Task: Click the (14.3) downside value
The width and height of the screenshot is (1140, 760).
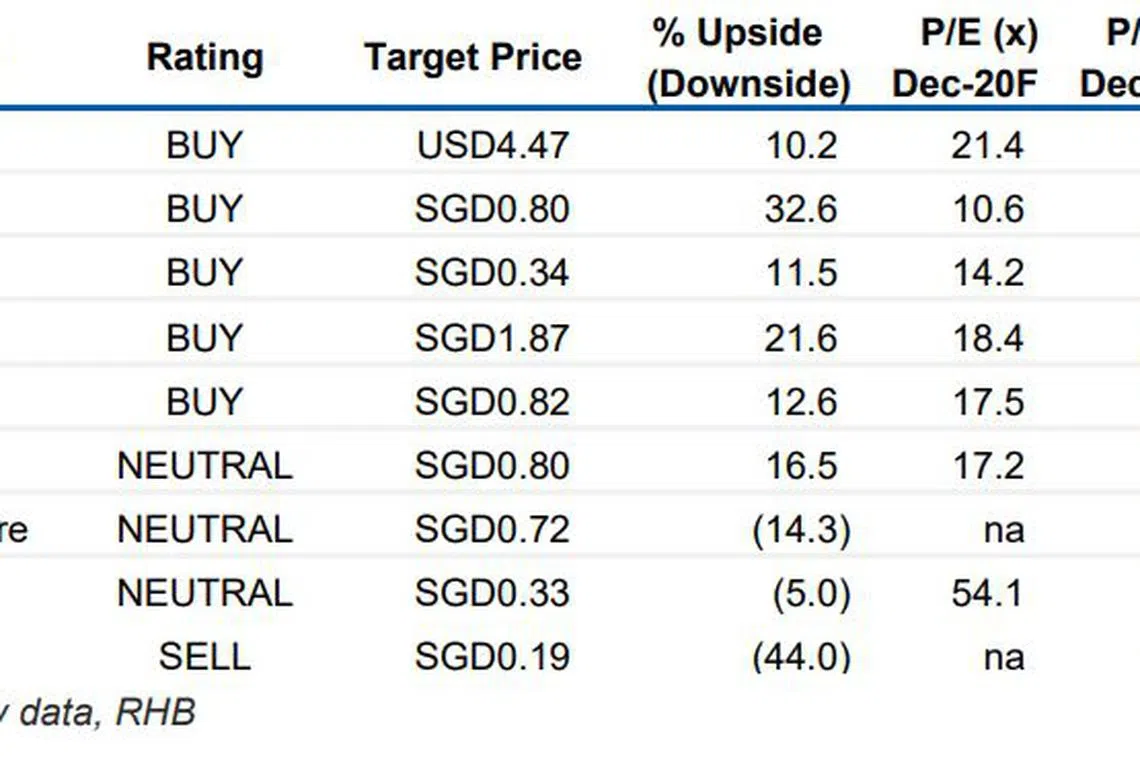Action: [801, 530]
